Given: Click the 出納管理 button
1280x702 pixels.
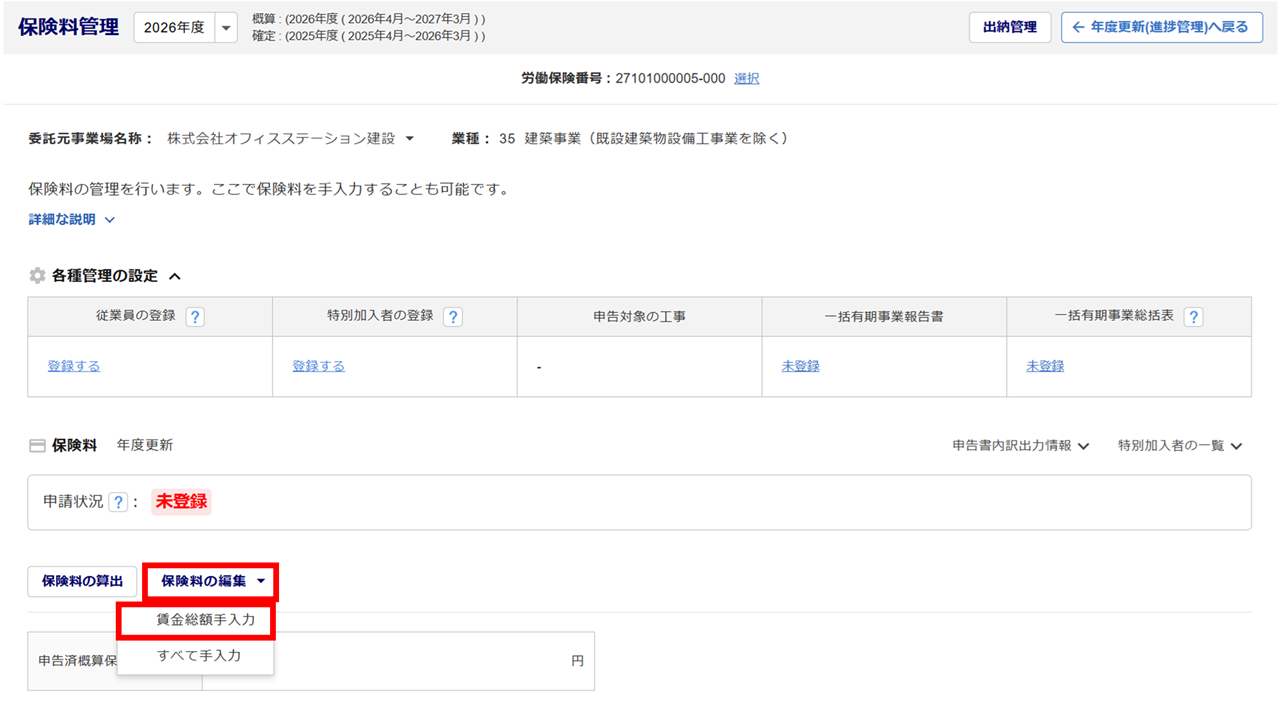Looking at the screenshot, I should [x=1009, y=28].
